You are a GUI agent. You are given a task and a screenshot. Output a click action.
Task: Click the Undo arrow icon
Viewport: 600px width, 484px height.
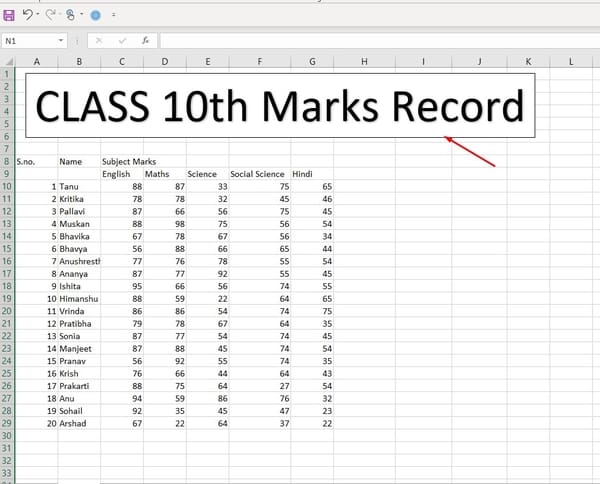pos(27,15)
